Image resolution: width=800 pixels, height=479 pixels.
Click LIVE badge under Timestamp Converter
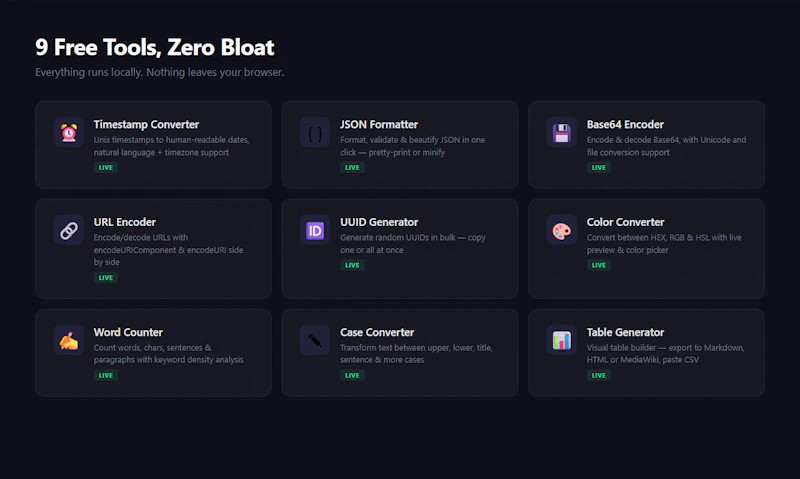(106, 167)
